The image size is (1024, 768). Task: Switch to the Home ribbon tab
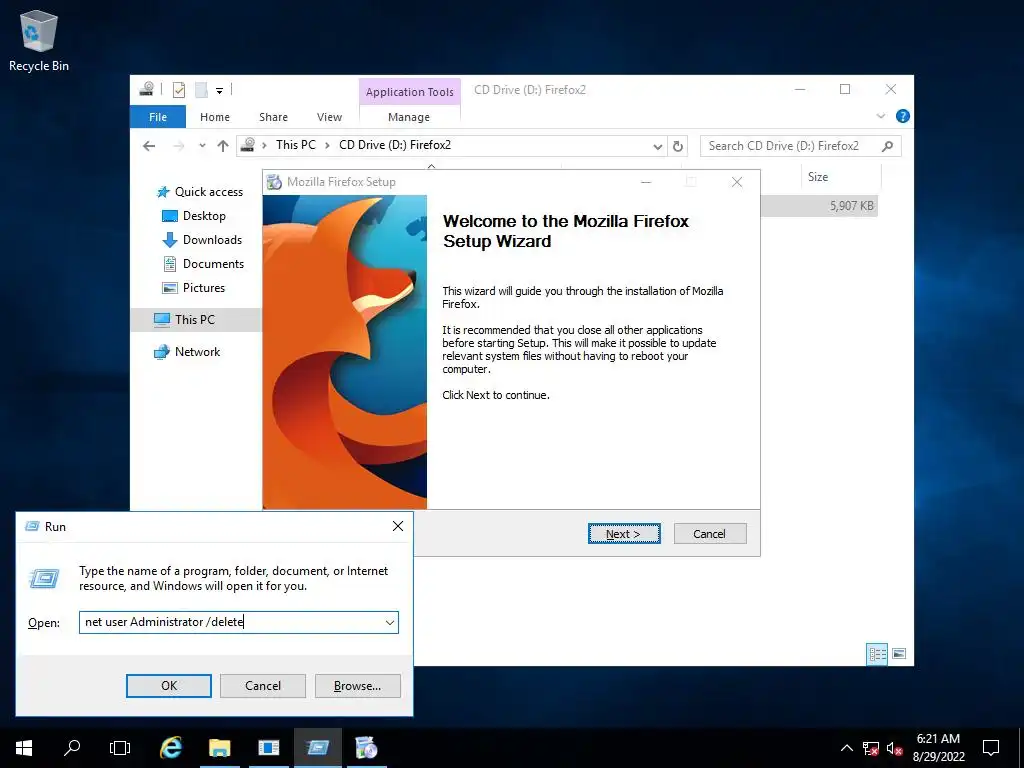coord(215,117)
